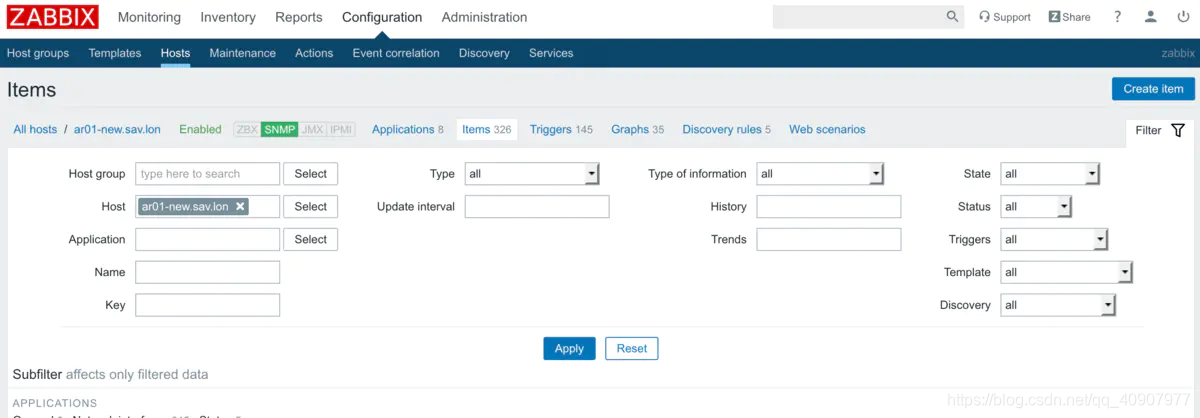
Task: Click the Enabled status link
Action: (x=200, y=129)
